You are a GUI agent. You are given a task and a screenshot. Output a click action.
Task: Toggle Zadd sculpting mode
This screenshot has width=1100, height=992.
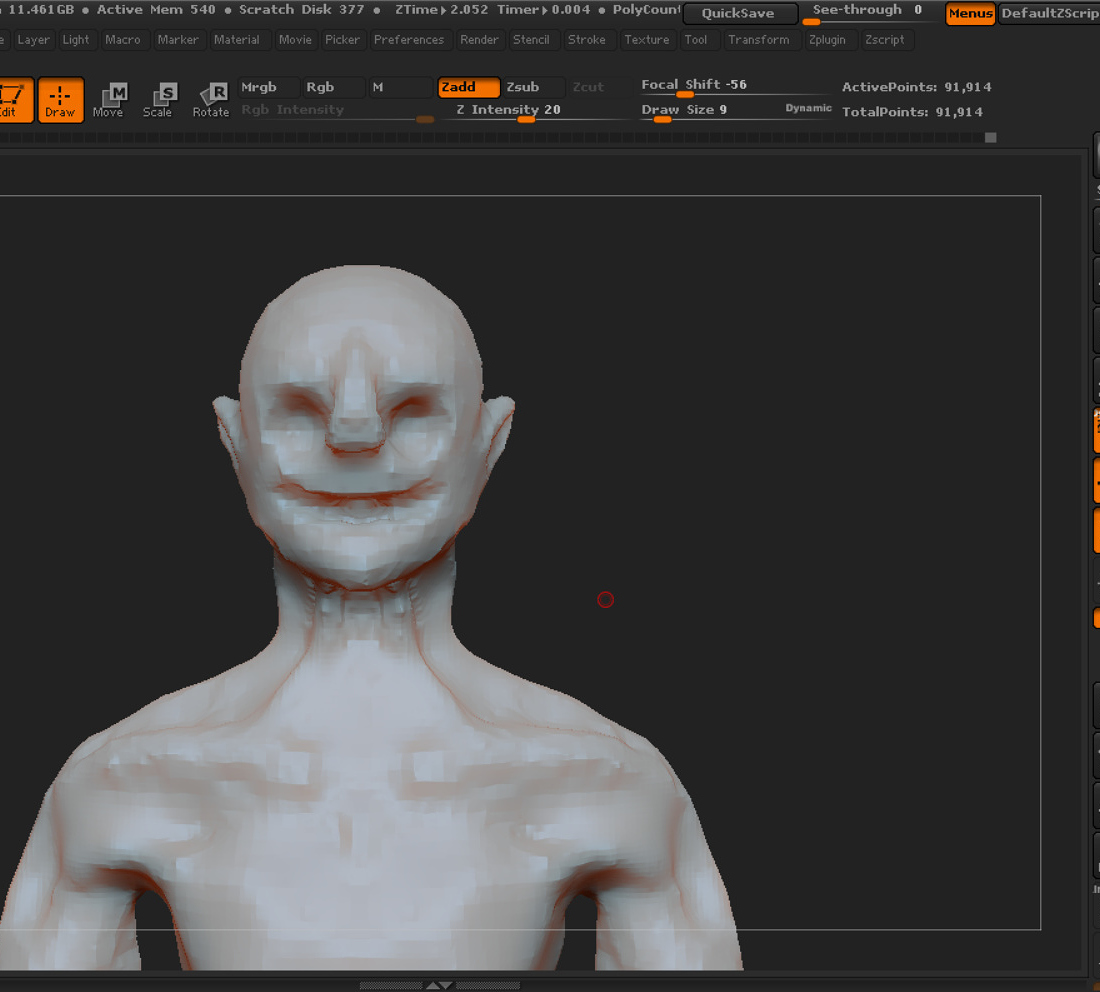(469, 87)
